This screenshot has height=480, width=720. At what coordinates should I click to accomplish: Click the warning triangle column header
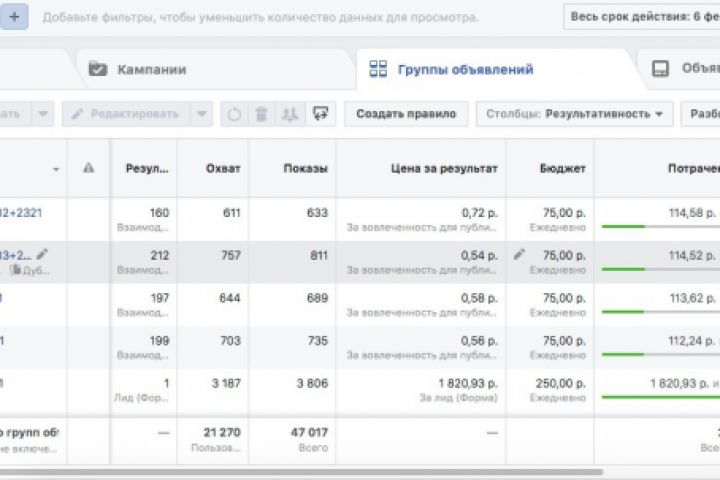tap(89, 168)
